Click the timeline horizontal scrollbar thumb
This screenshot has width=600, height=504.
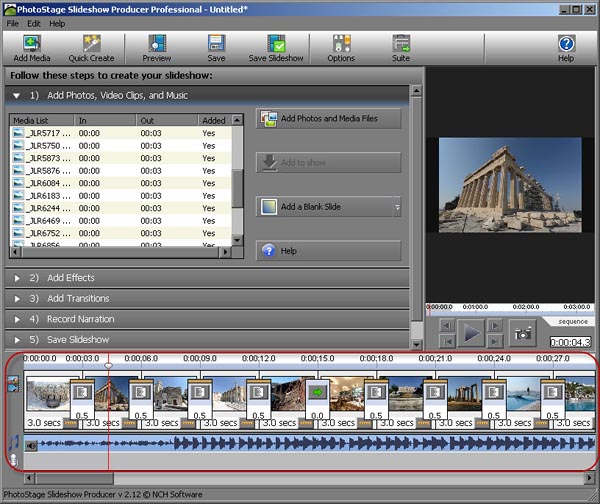[x=75, y=478]
